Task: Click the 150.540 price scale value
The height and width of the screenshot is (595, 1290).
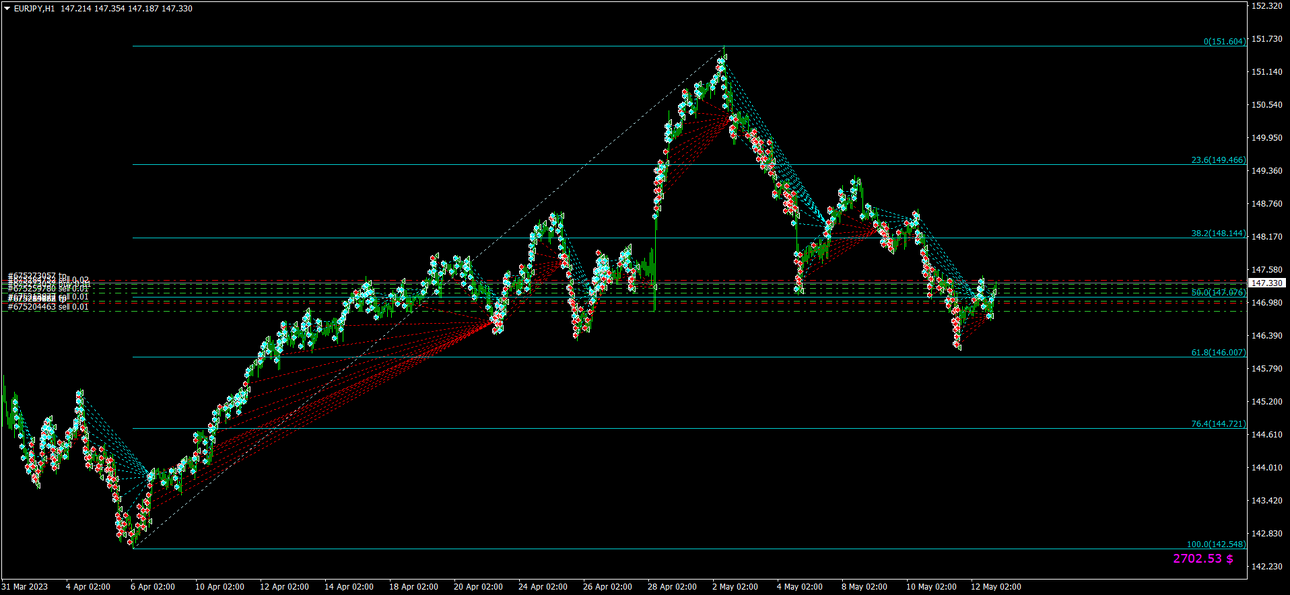Action: 1266,105
